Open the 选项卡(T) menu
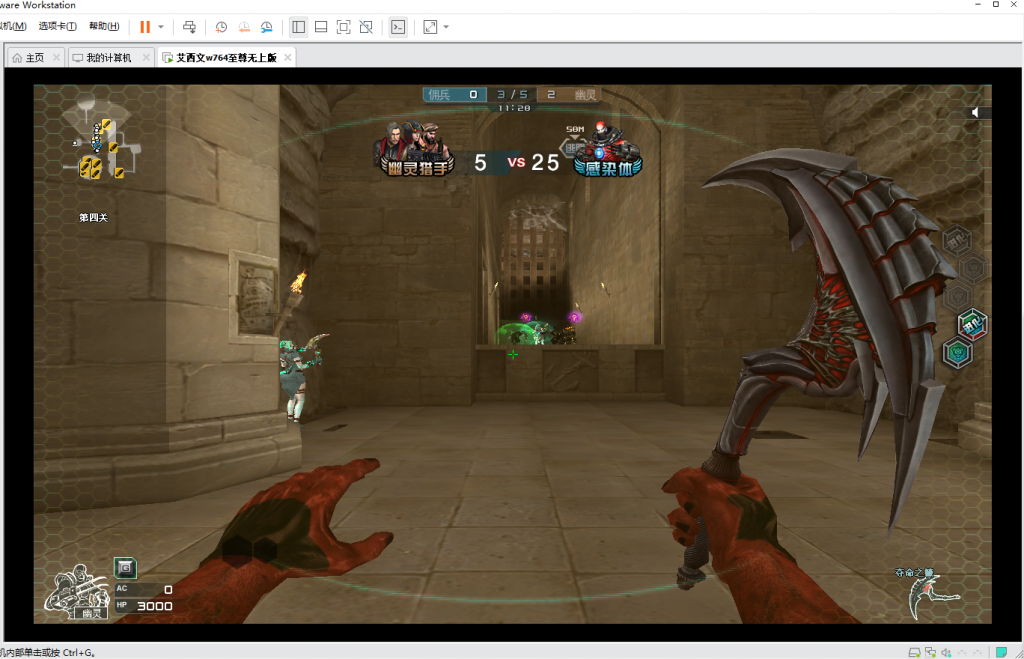This screenshot has height=659, width=1024. (57, 26)
